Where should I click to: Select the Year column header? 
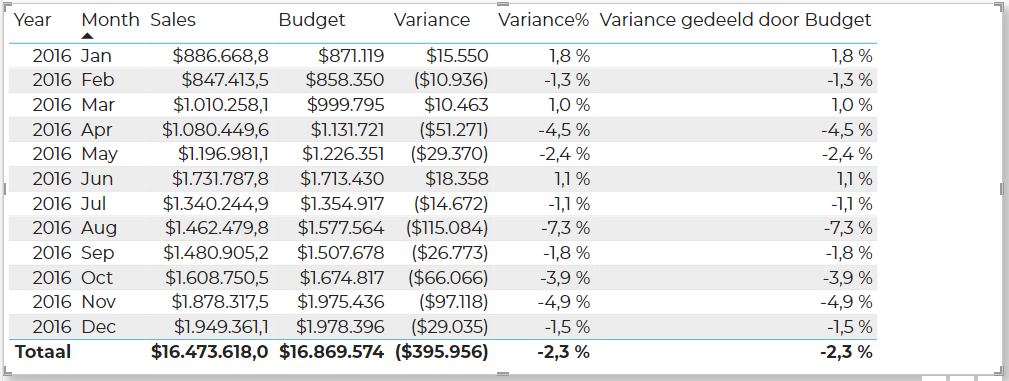pyautogui.click(x=33, y=20)
